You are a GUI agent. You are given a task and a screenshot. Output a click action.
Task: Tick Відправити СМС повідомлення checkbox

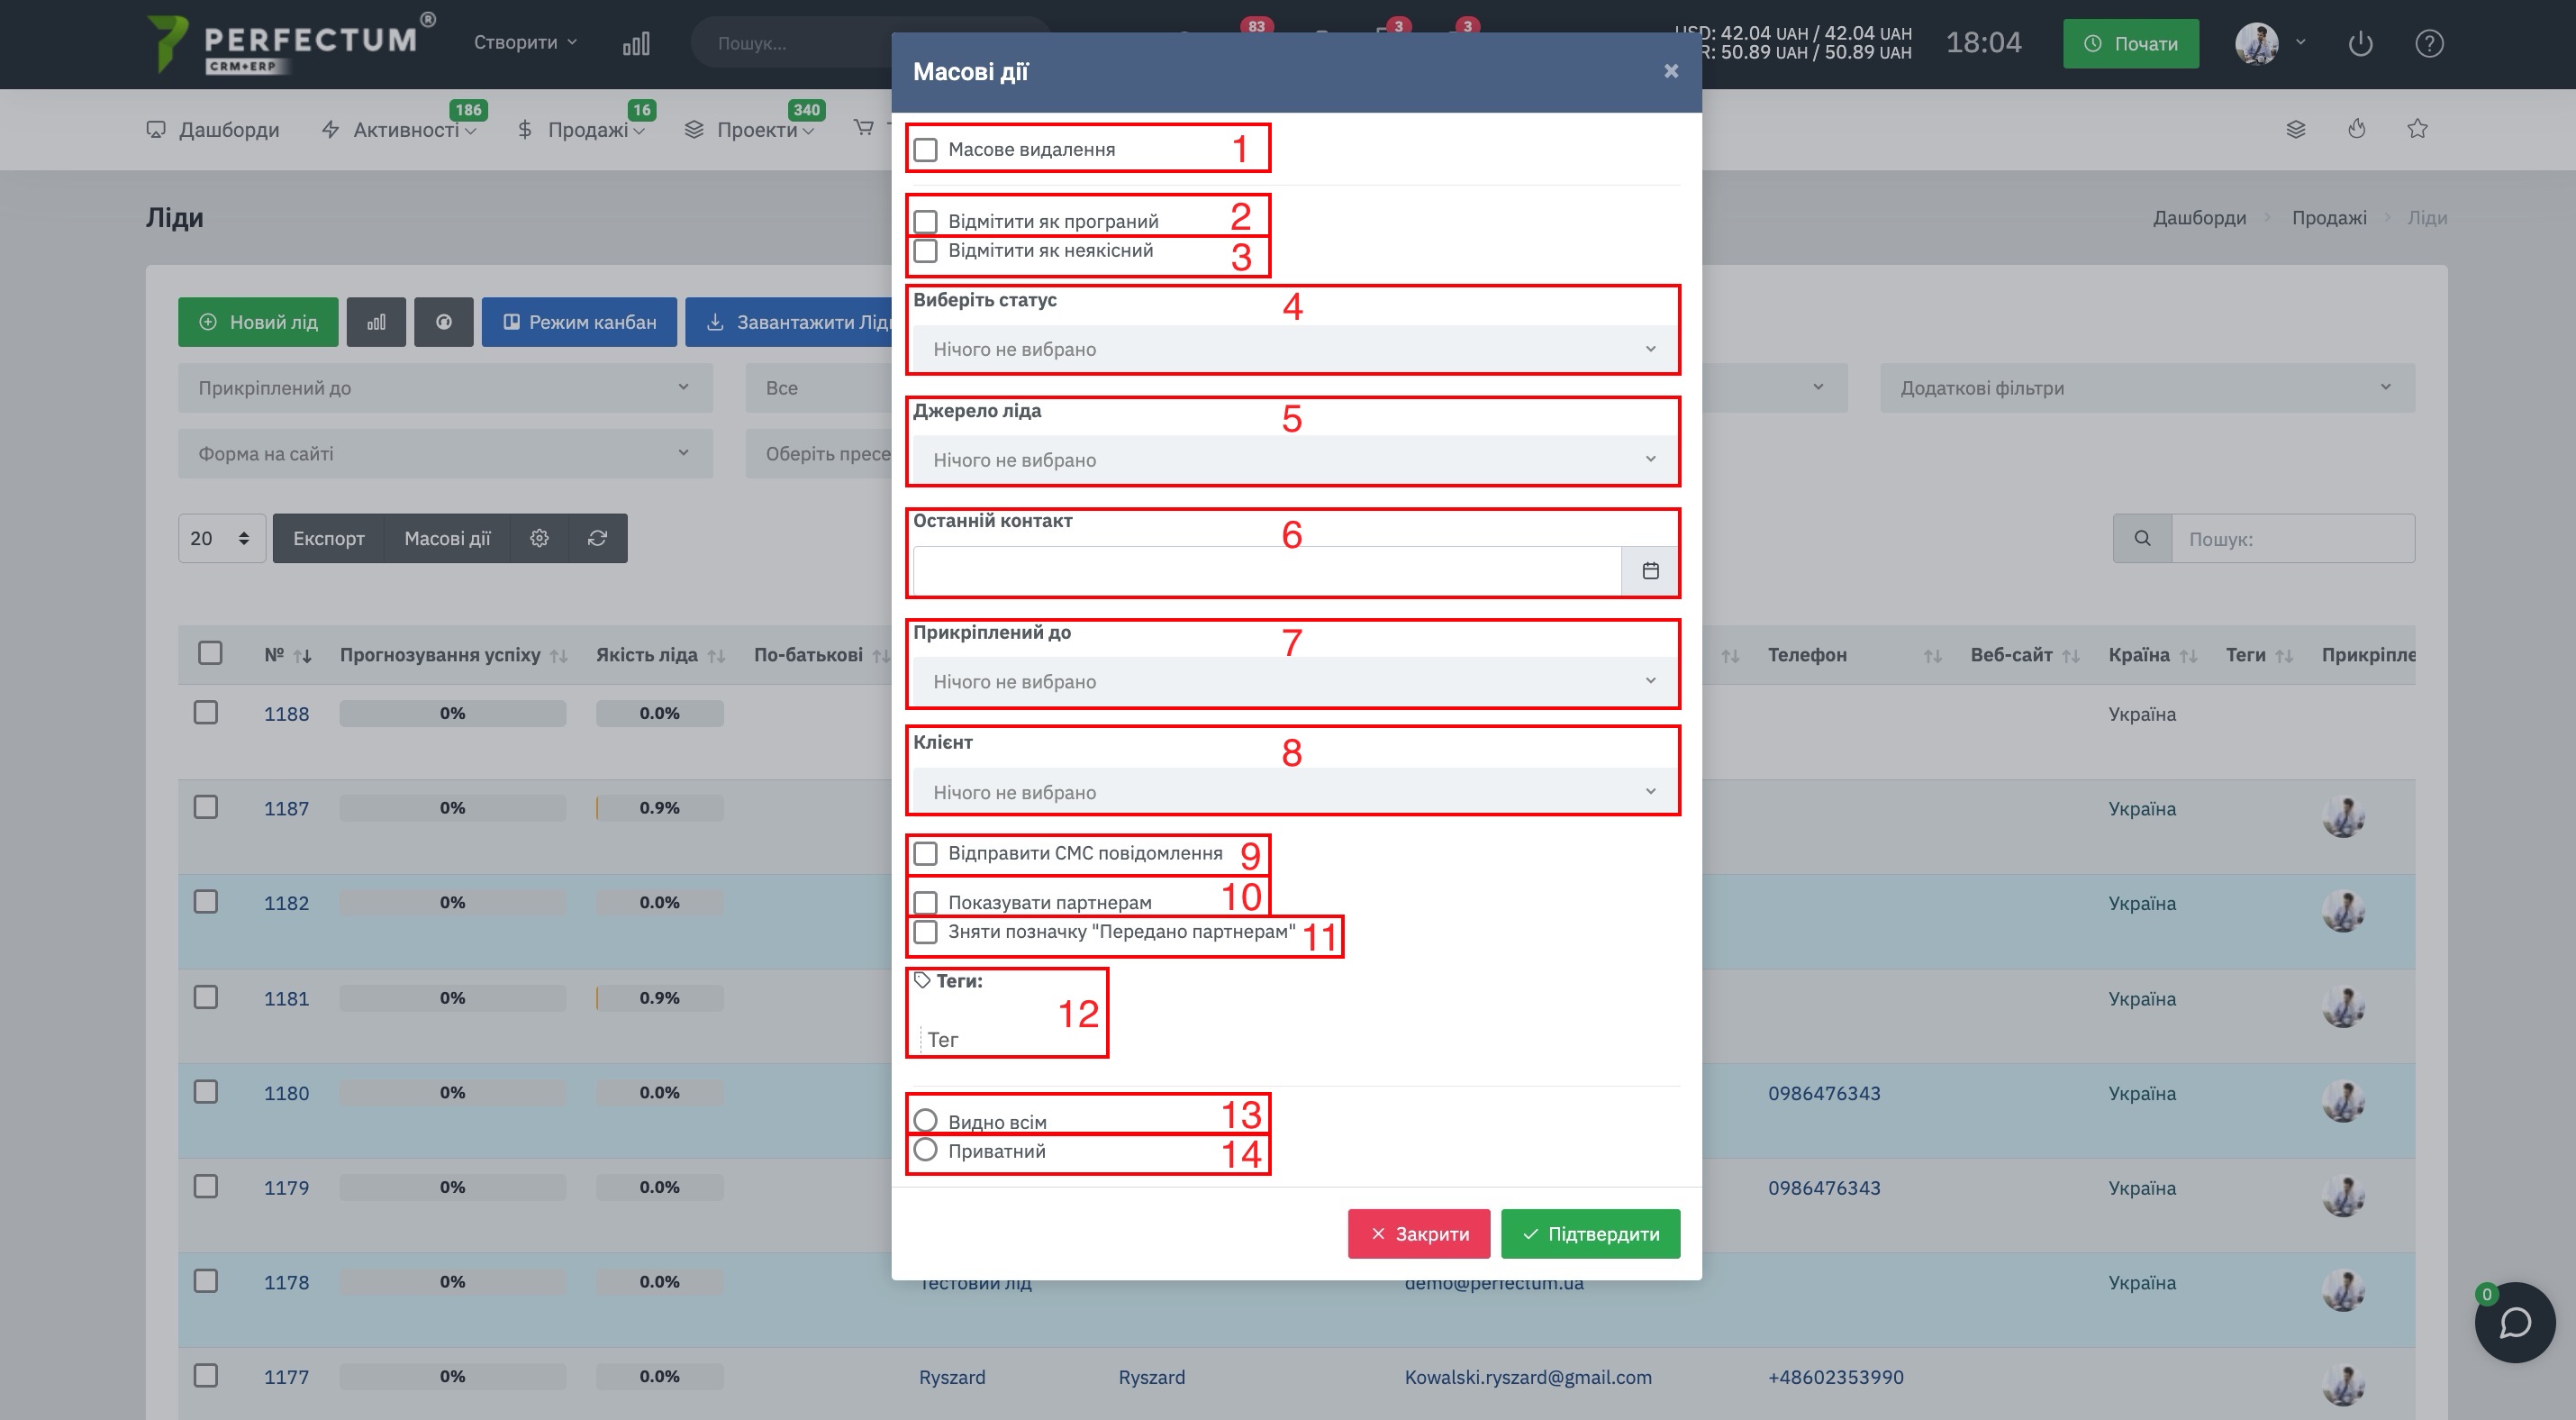[x=925, y=853]
